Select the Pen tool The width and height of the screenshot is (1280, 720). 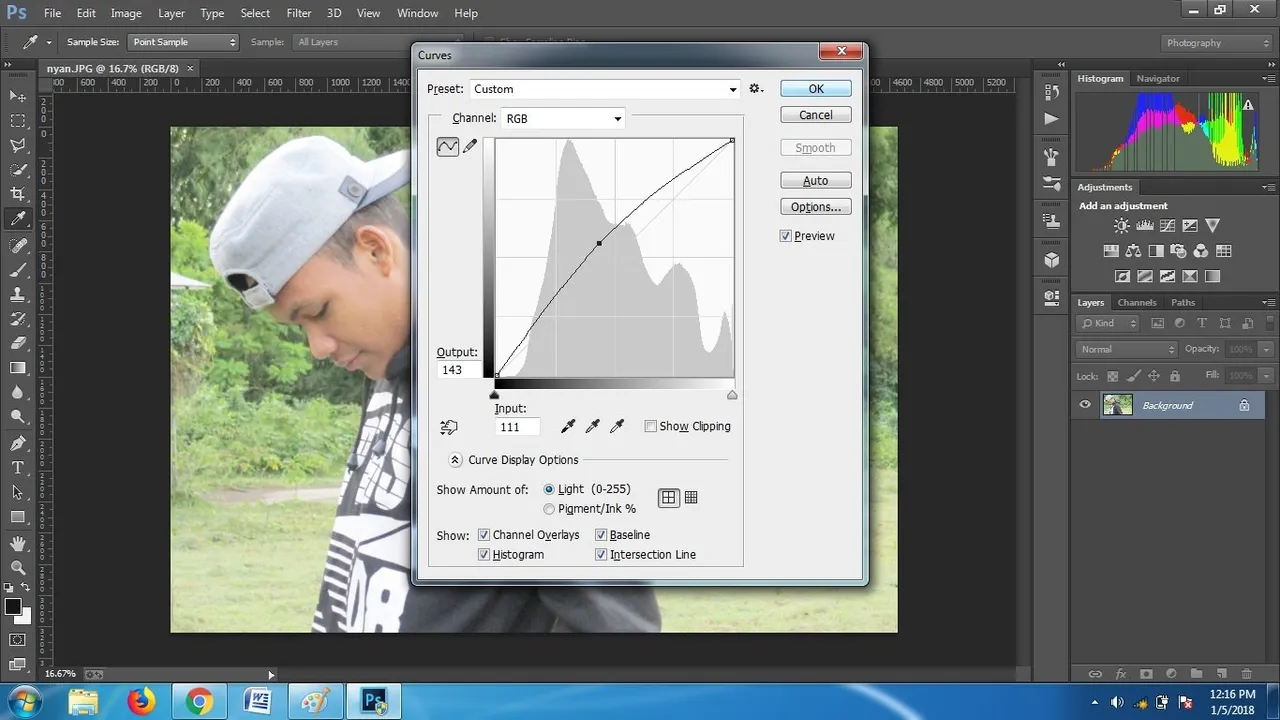point(18,443)
